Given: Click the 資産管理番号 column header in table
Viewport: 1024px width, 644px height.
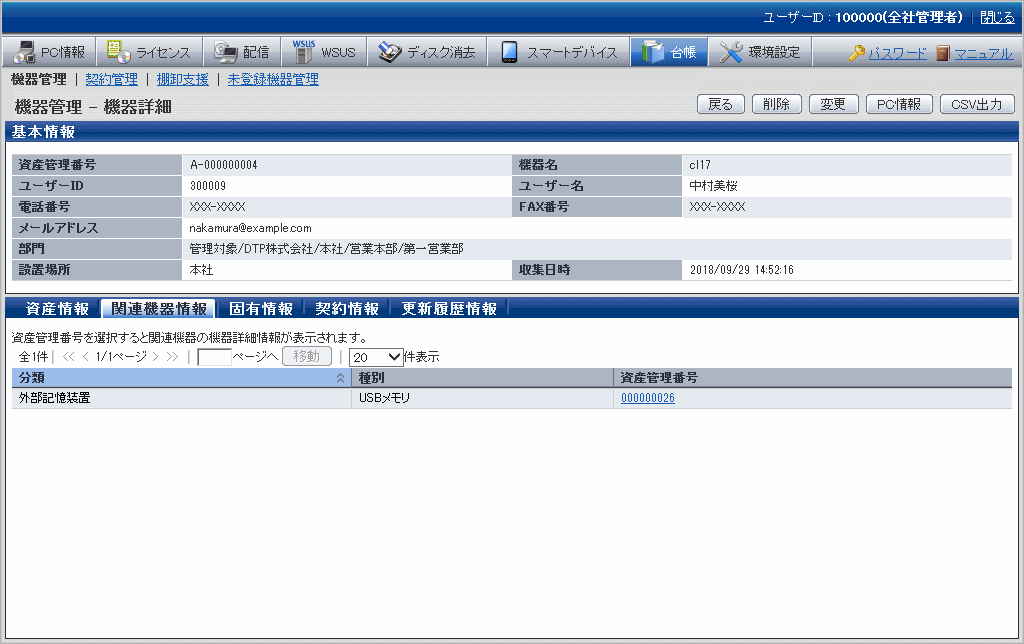Looking at the screenshot, I should click(812, 378).
